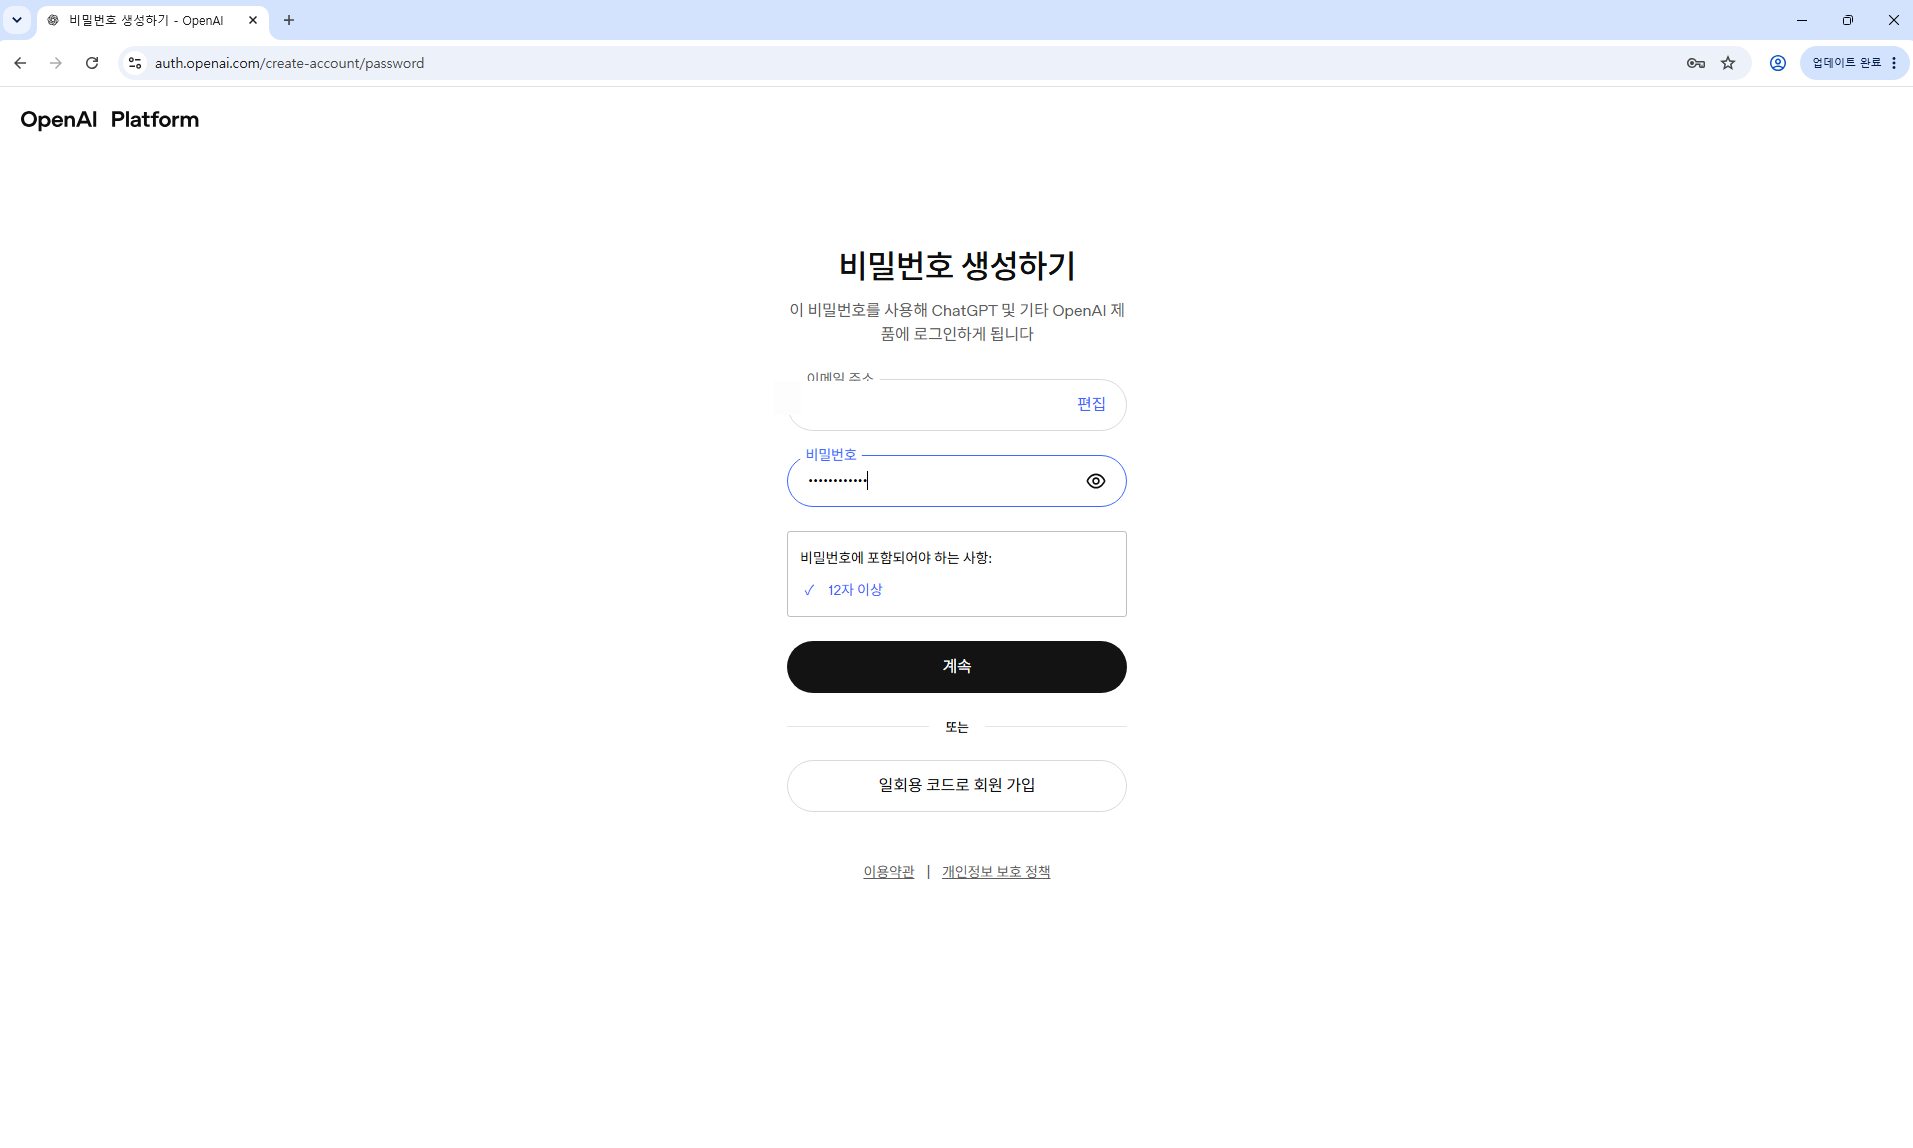1913x1148 pixels.
Task: Bookmark this page with the star icon
Action: (x=1728, y=63)
